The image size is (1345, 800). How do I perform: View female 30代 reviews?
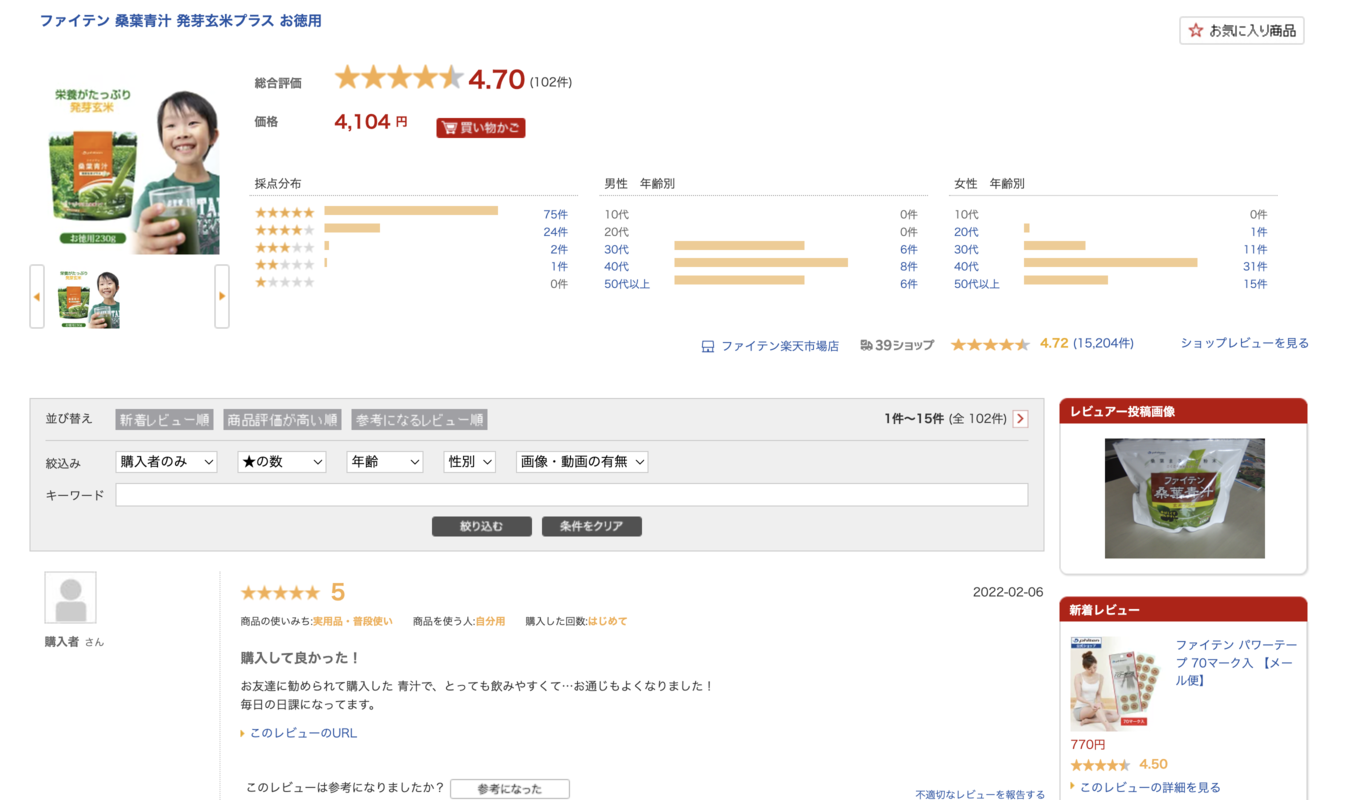pyautogui.click(x=966, y=249)
